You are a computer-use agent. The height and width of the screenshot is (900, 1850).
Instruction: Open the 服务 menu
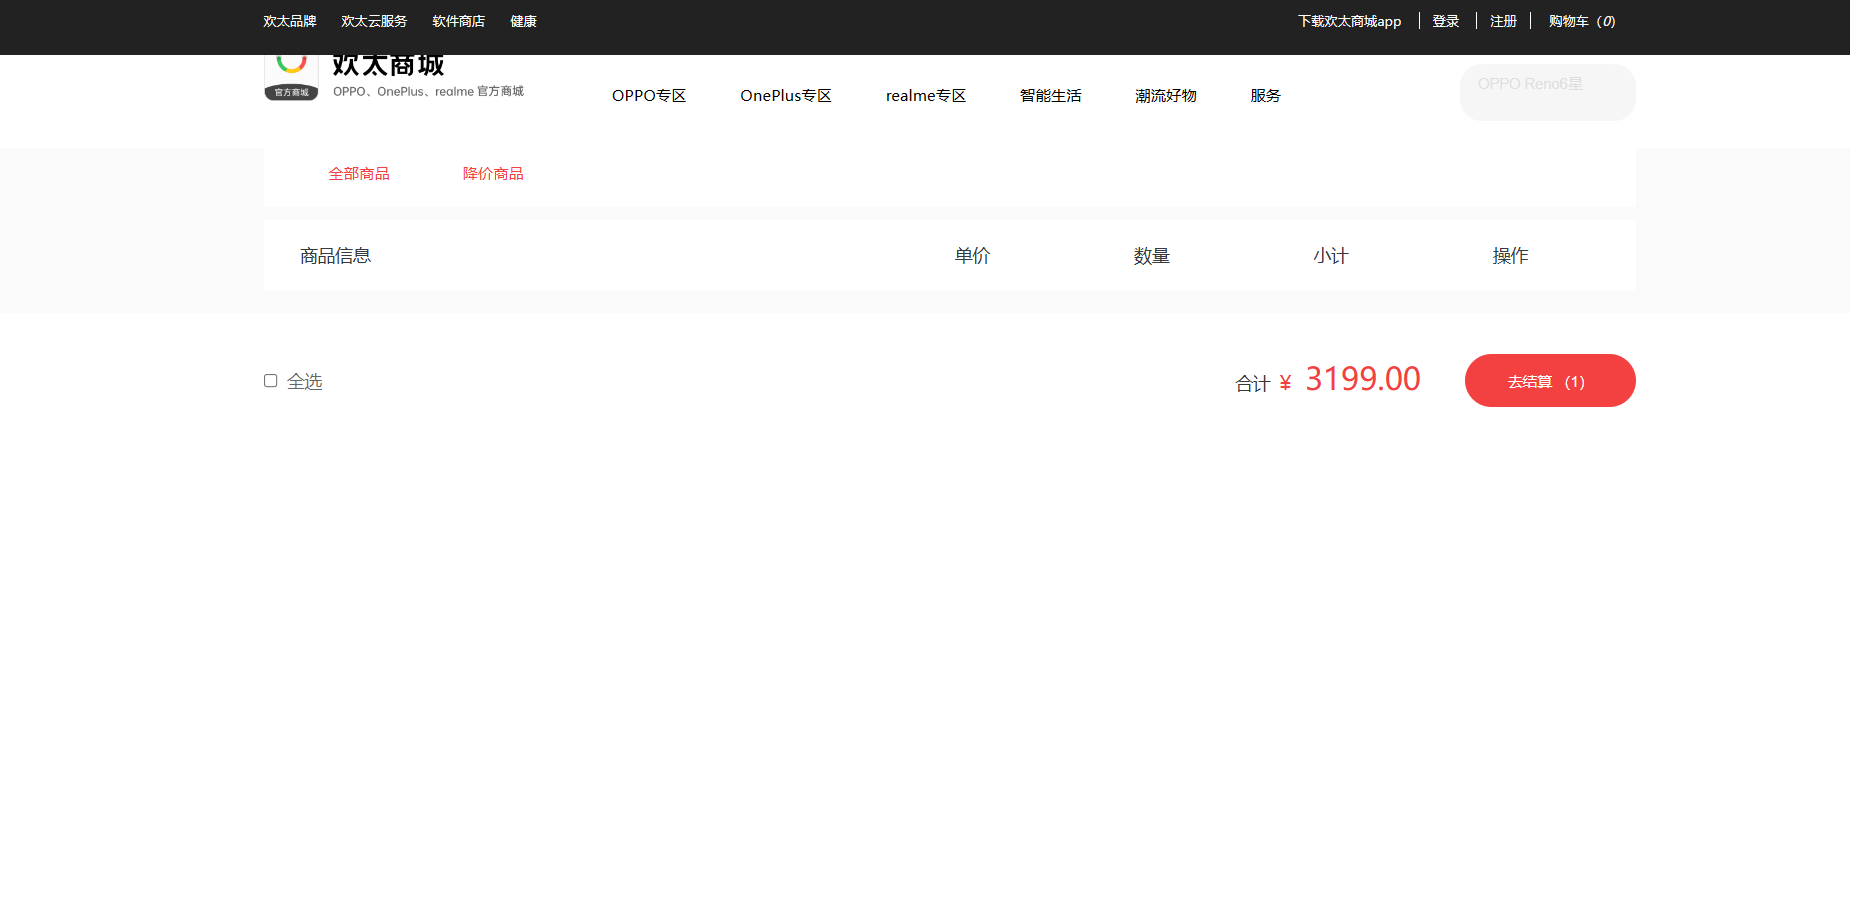tap(1265, 96)
